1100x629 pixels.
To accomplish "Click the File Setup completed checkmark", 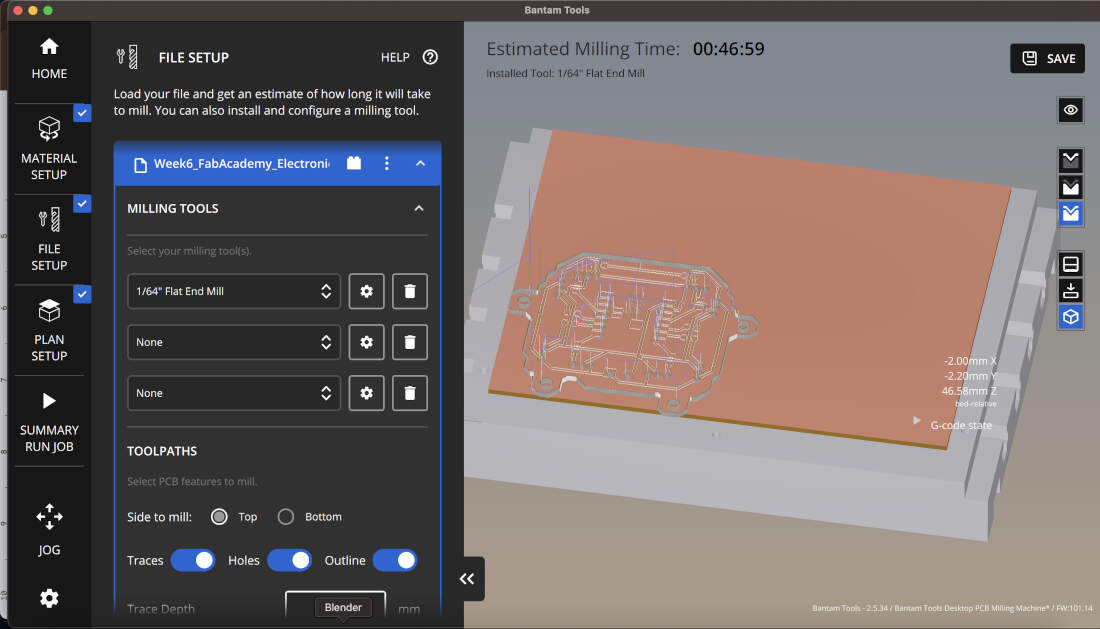I will point(82,203).
